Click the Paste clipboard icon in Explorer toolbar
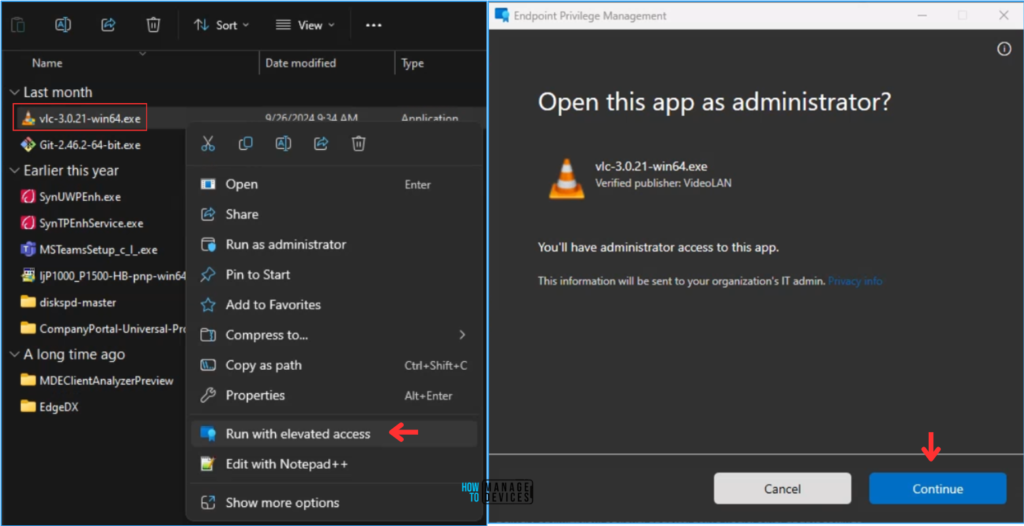Screen dimensions: 1024x526 click(18, 25)
